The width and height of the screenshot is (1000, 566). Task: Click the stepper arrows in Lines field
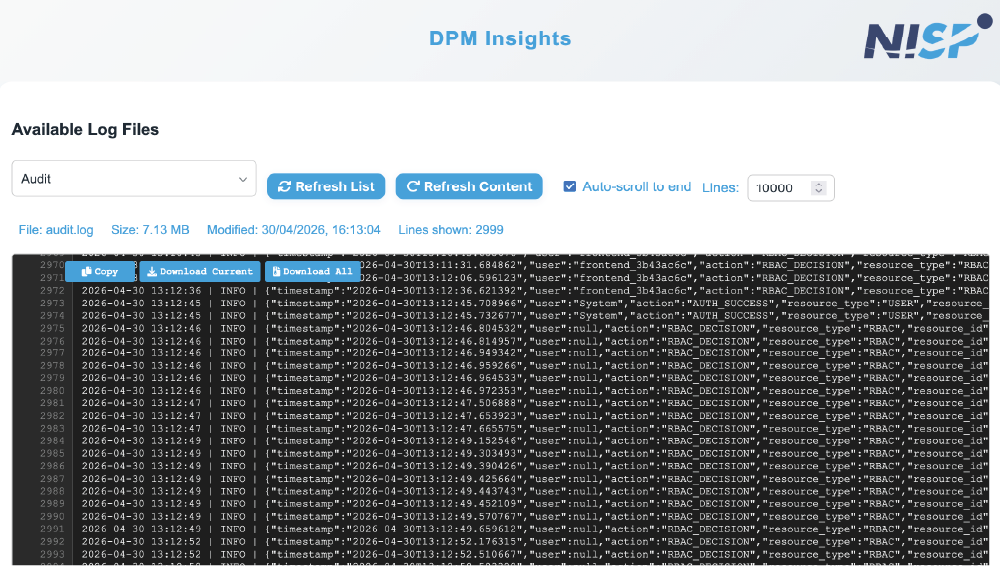click(818, 188)
